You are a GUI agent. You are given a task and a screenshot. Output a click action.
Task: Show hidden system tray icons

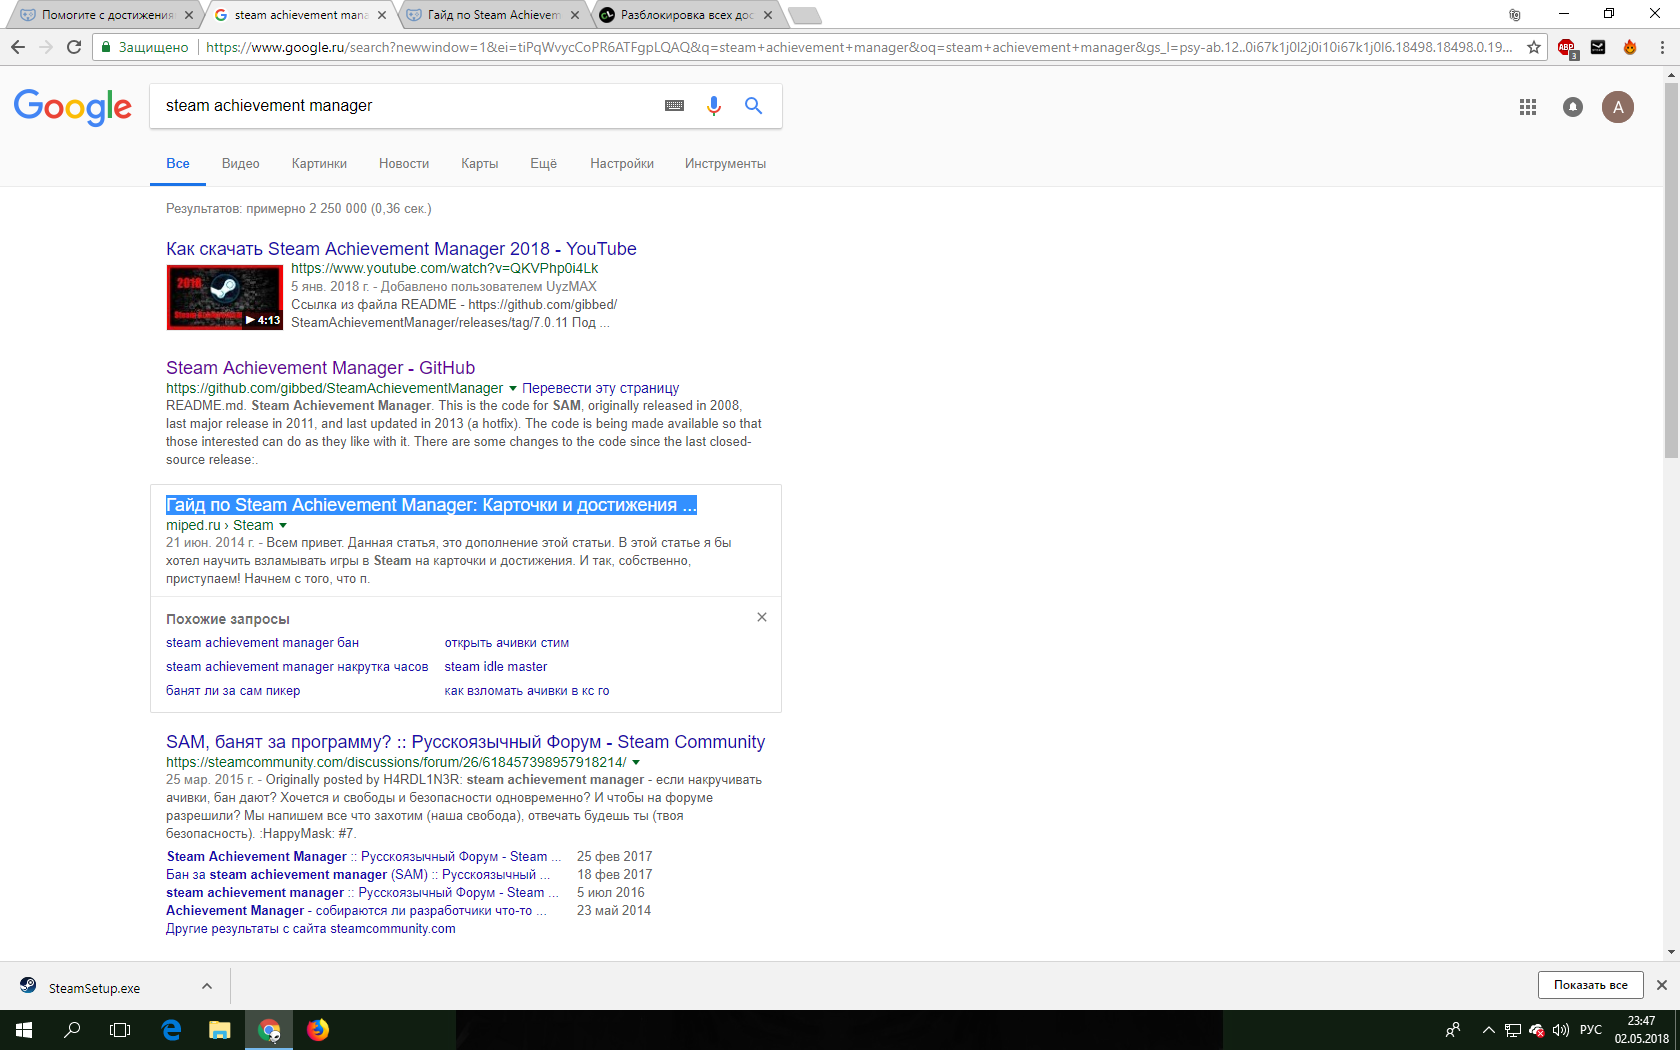[x=1489, y=1030]
